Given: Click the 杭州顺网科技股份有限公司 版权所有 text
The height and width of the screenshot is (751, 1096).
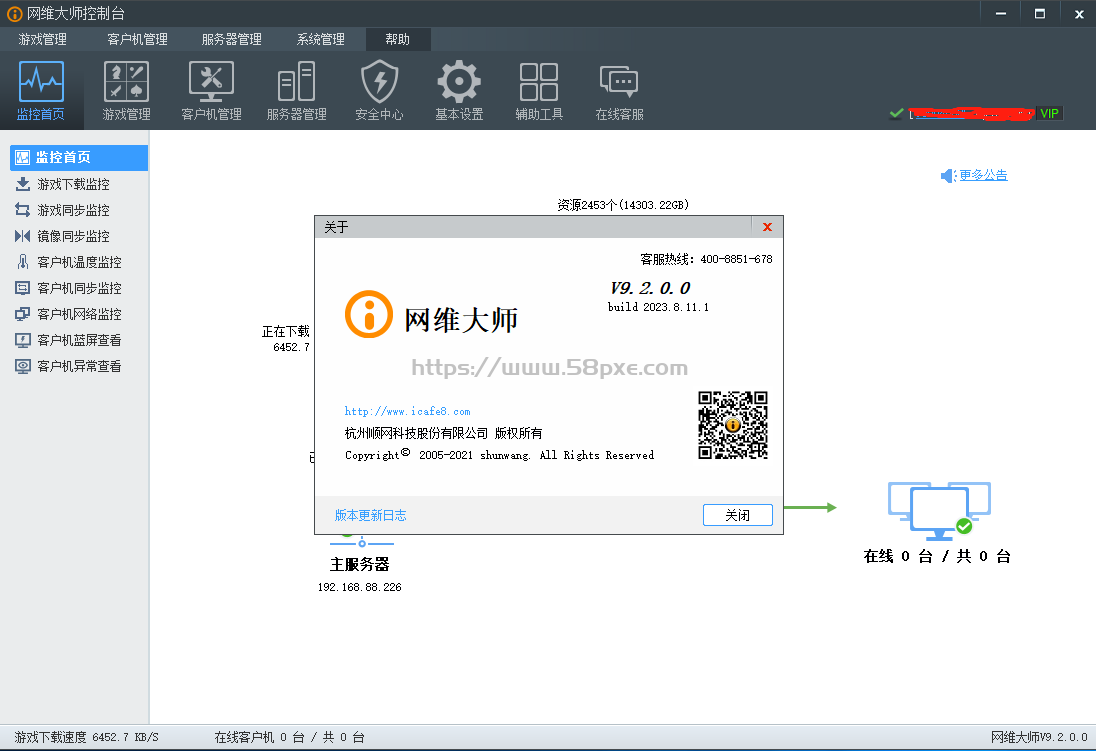Looking at the screenshot, I should tap(443, 434).
